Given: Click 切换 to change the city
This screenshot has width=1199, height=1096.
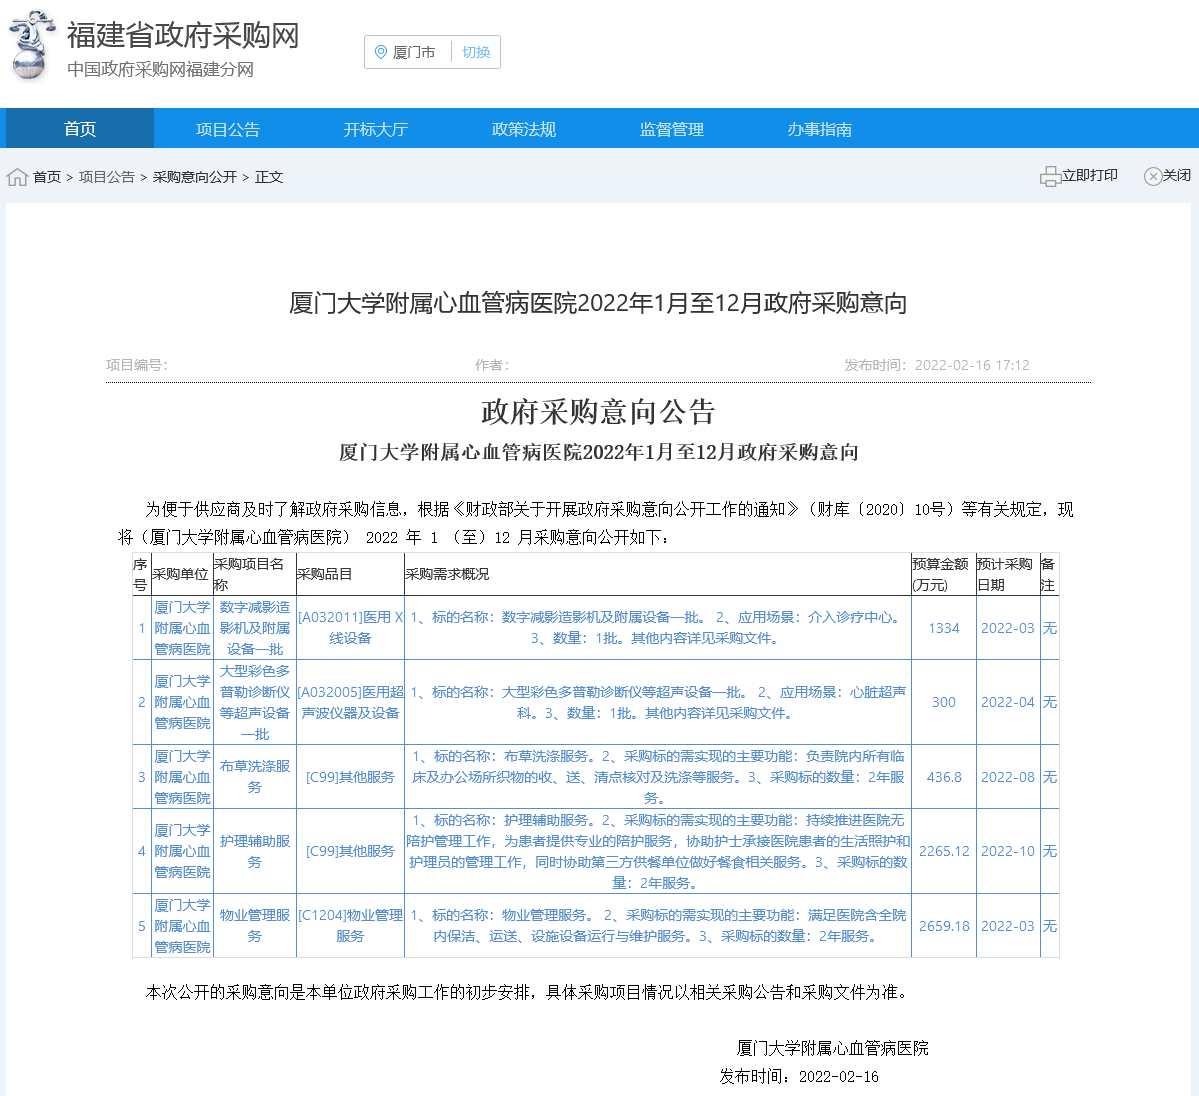Looking at the screenshot, I should pos(476,52).
